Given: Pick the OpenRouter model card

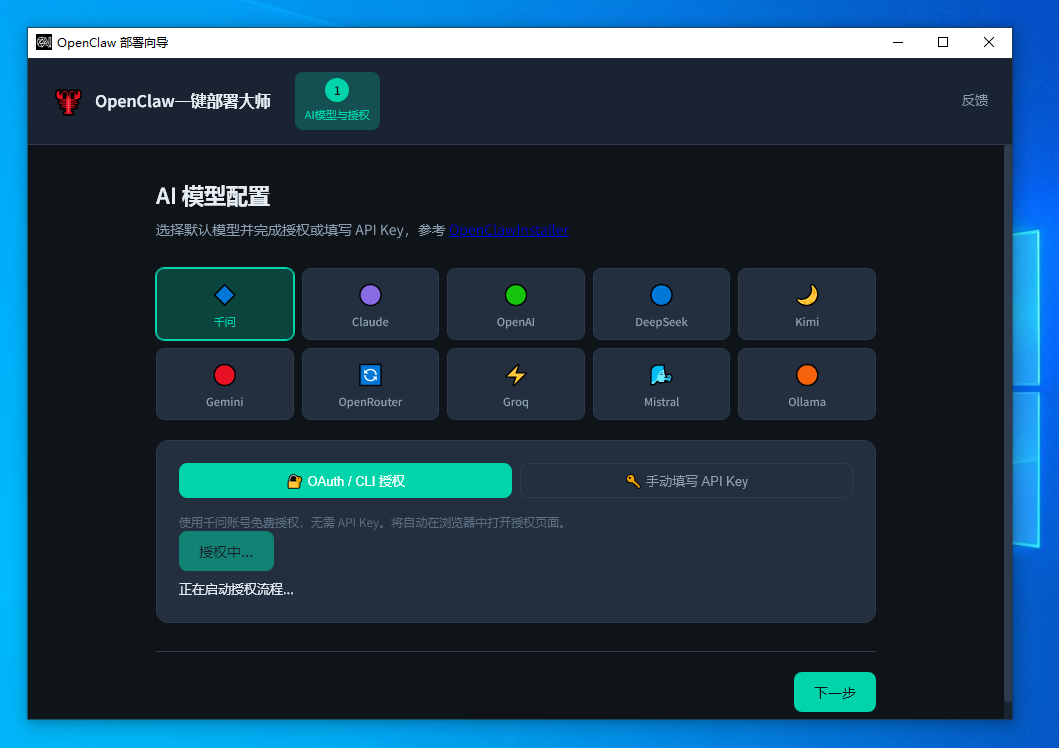Looking at the screenshot, I should tap(370, 384).
